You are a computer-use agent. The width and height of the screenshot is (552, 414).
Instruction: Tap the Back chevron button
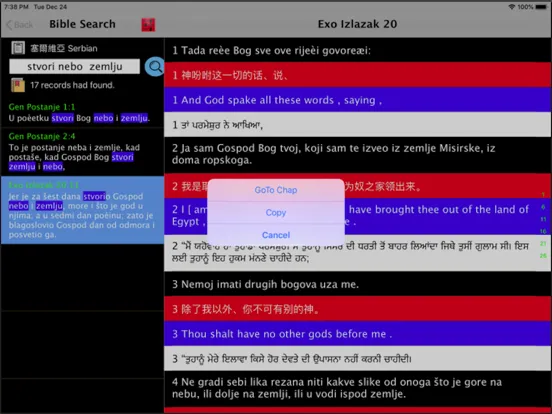click(20, 25)
